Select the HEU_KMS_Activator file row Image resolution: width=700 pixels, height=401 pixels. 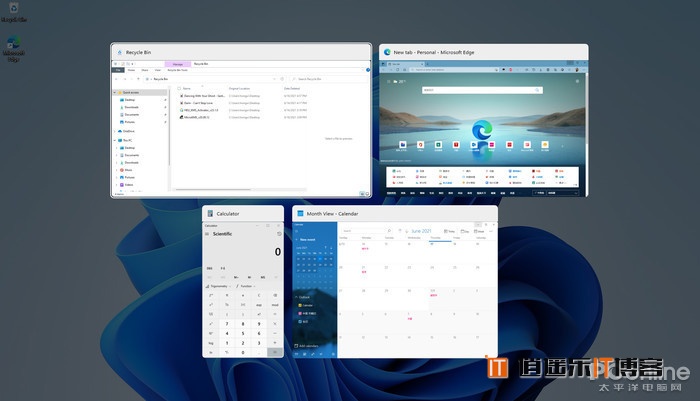pyautogui.click(x=243, y=110)
